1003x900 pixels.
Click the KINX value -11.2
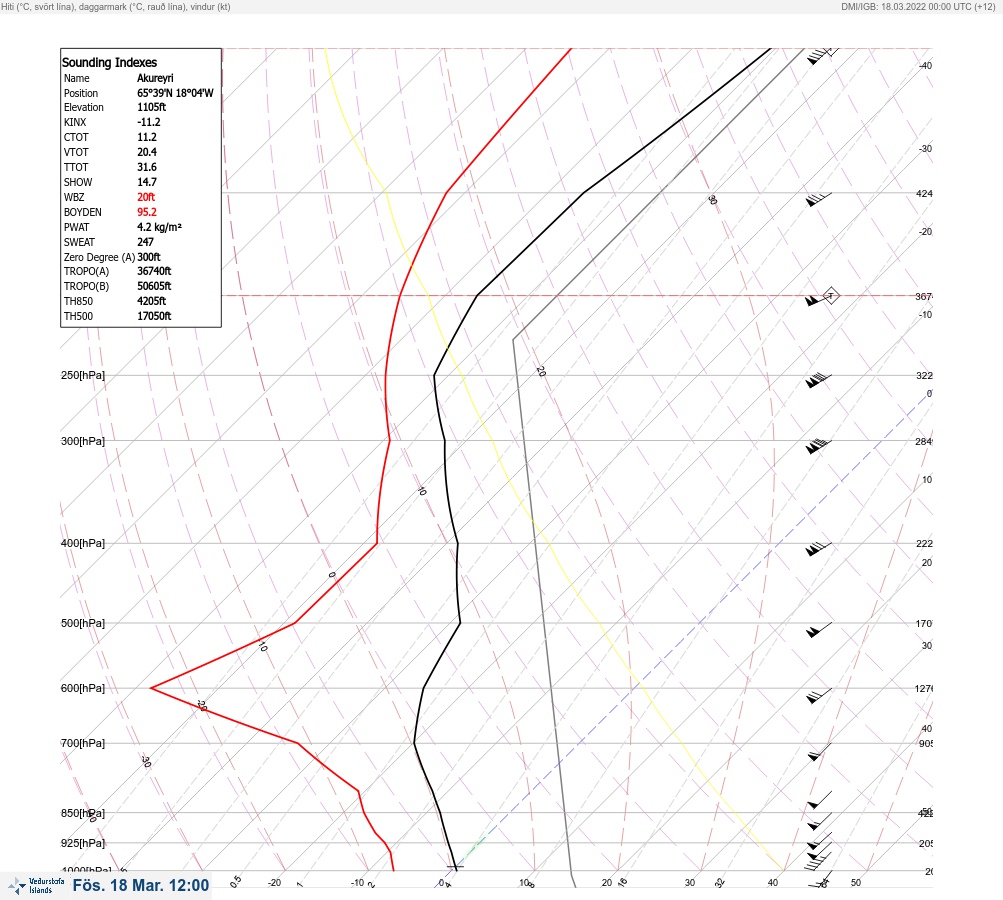(148, 122)
